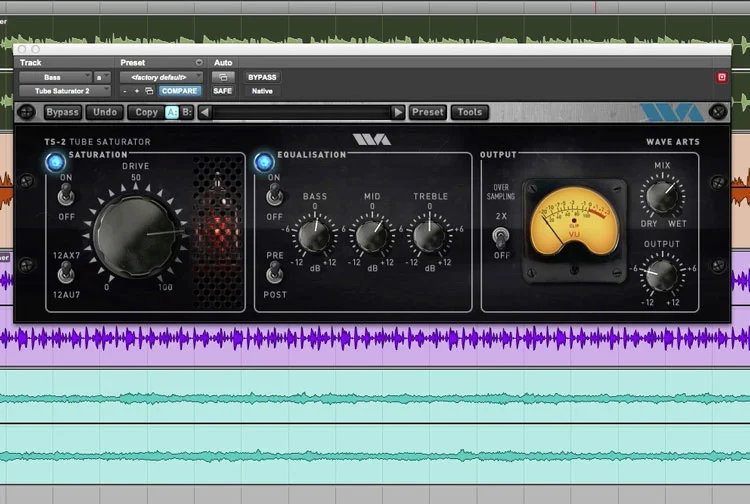Click the blue Saturation power LED
750x504 pixels.
point(55,162)
